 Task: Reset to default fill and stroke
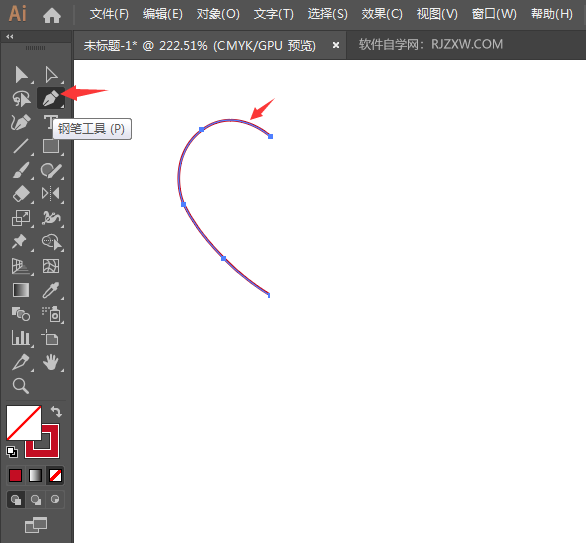click(12, 452)
